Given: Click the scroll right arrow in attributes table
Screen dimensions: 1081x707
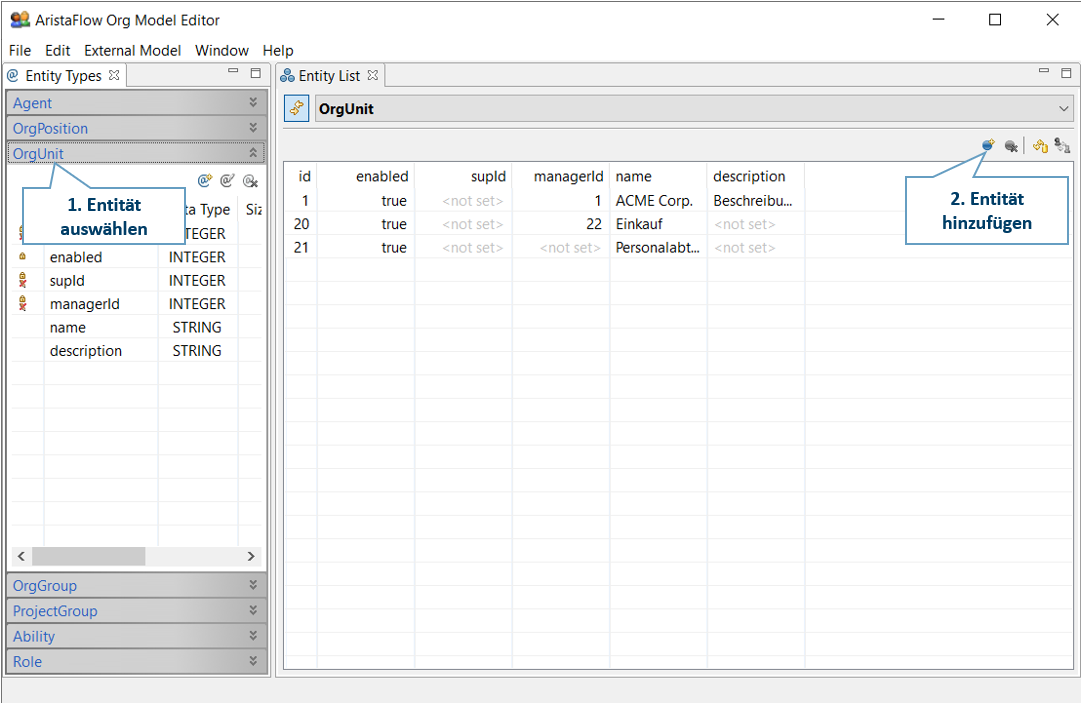Looking at the screenshot, I should click(x=251, y=556).
